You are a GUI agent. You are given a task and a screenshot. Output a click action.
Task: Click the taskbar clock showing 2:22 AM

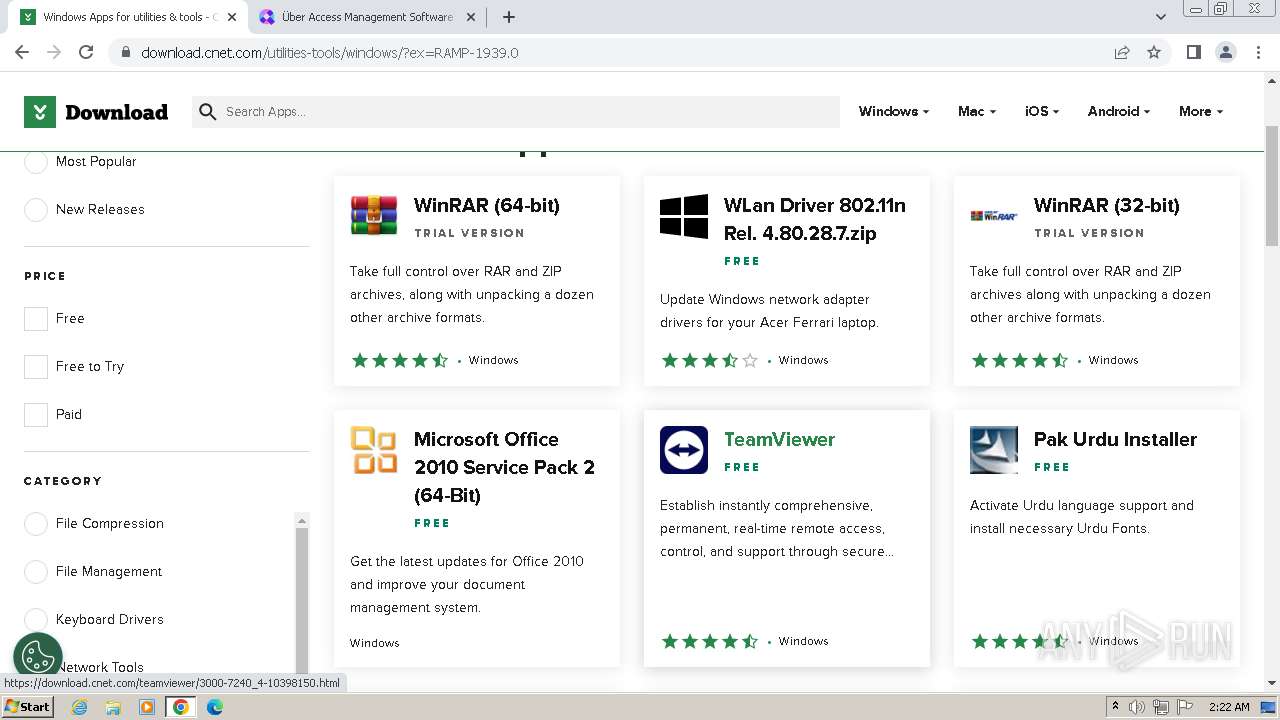pos(1229,707)
